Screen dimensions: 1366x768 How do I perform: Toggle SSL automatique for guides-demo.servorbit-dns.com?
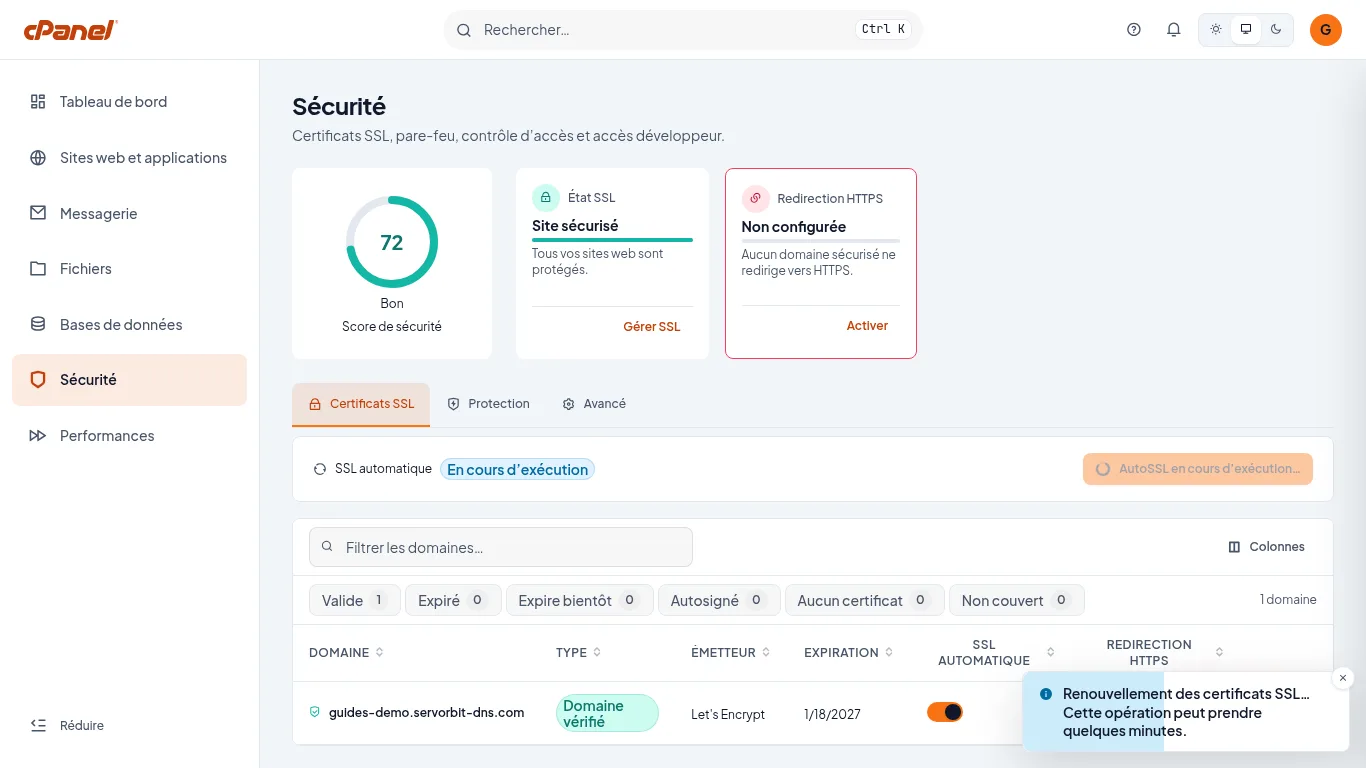[945, 712]
